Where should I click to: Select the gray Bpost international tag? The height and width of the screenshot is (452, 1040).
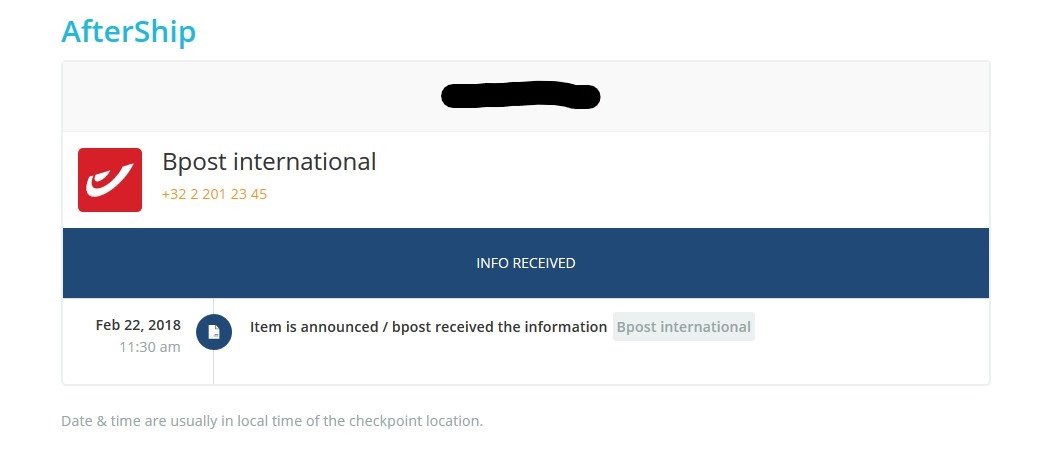(x=684, y=327)
